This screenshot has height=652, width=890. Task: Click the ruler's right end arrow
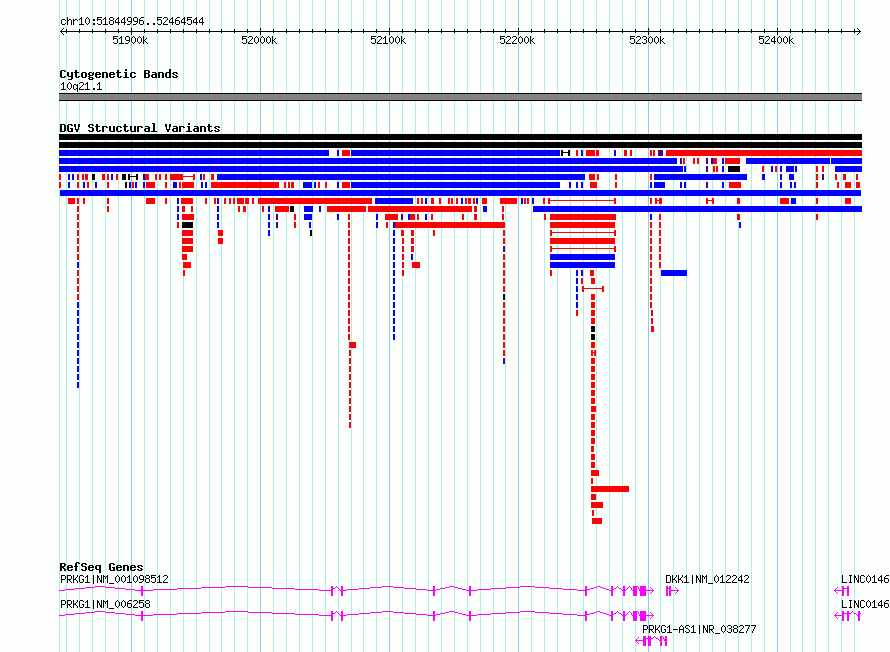click(x=859, y=31)
